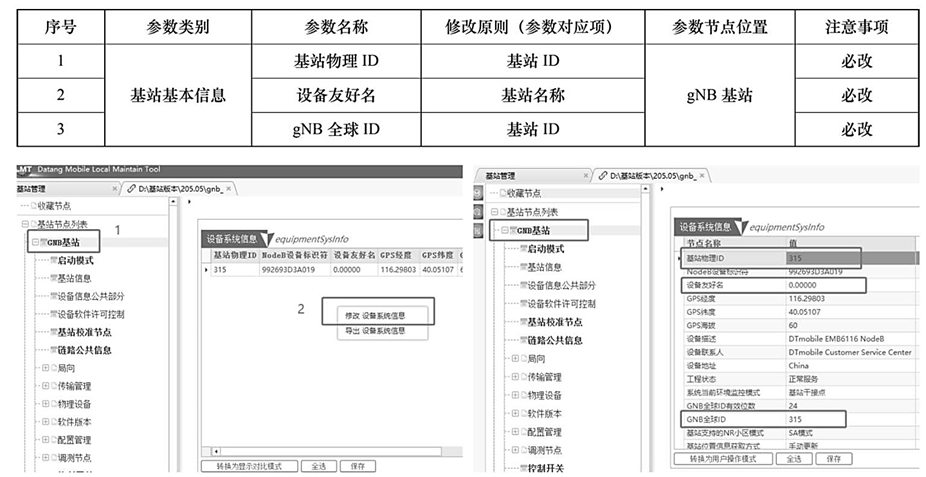Click 保存 button in the Datang-titled window
Image resolution: width=926 pixels, height=477 pixels.
point(357,466)
